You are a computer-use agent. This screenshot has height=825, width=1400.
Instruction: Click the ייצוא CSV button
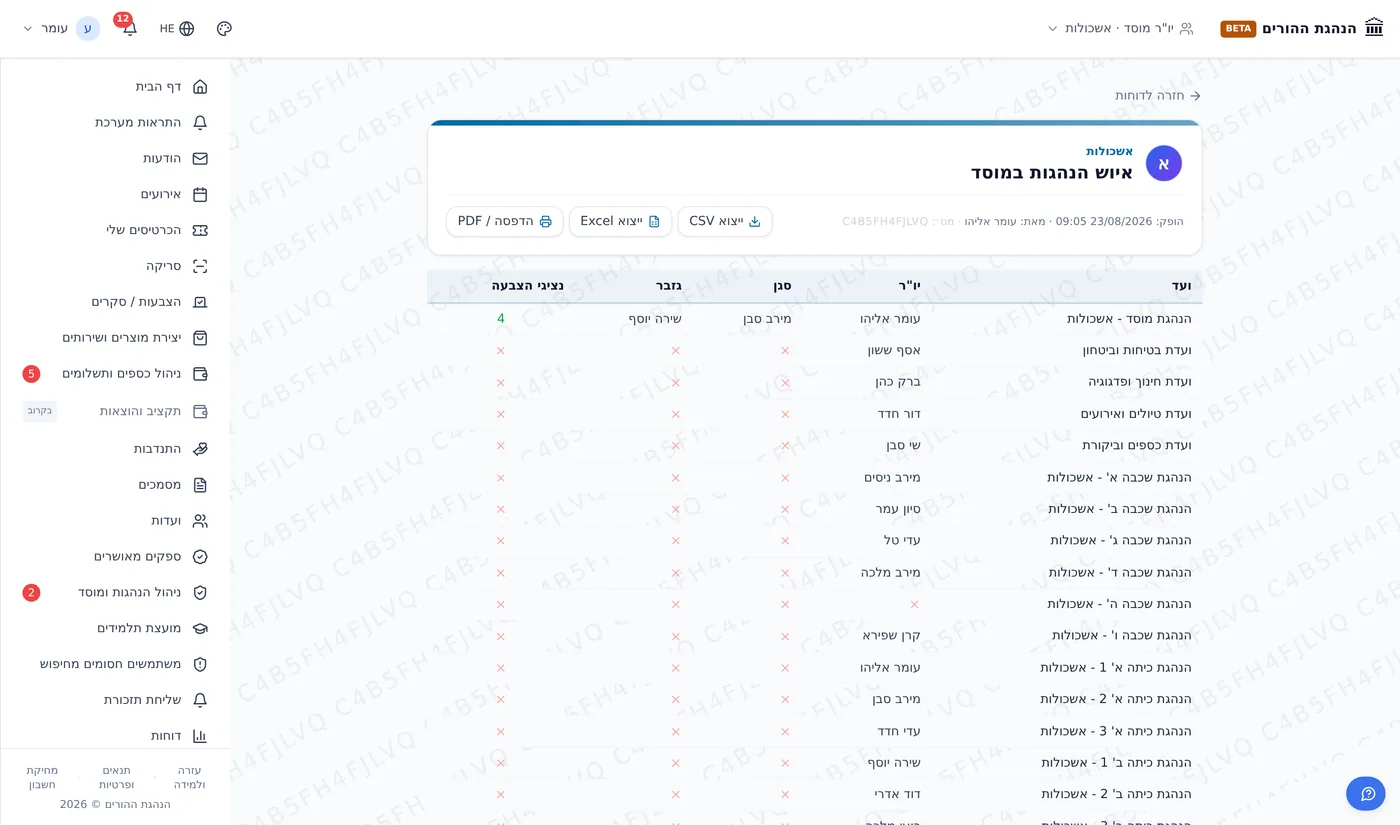click(725, 221)
